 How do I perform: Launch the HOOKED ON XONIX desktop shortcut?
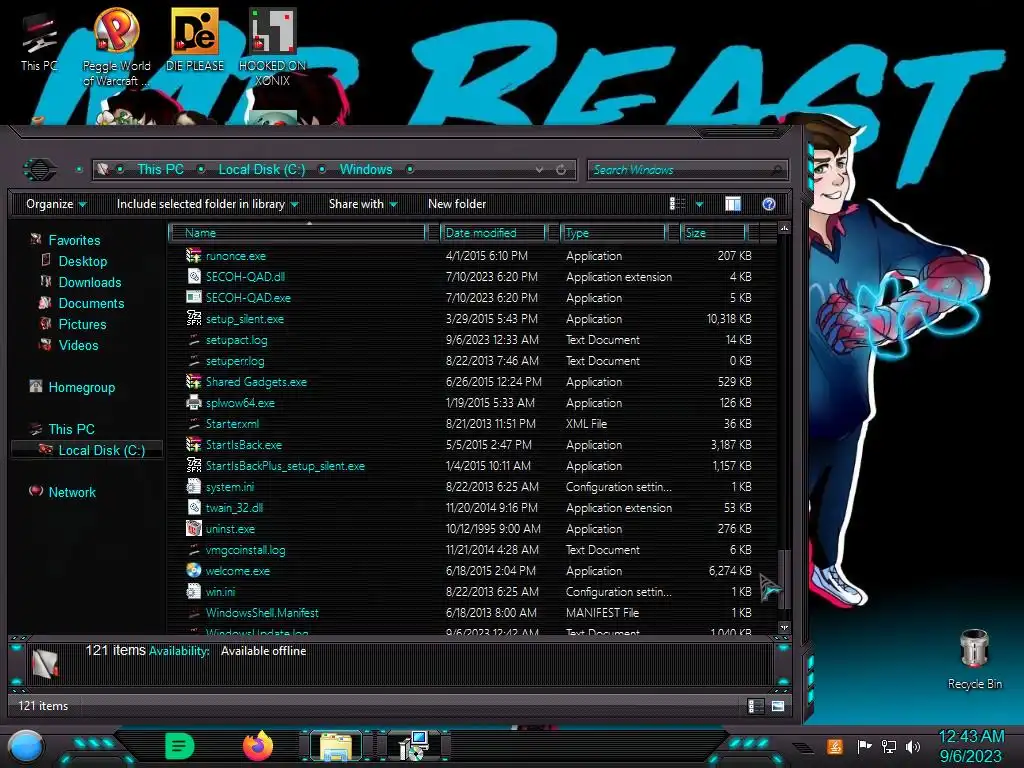point(272,47)
